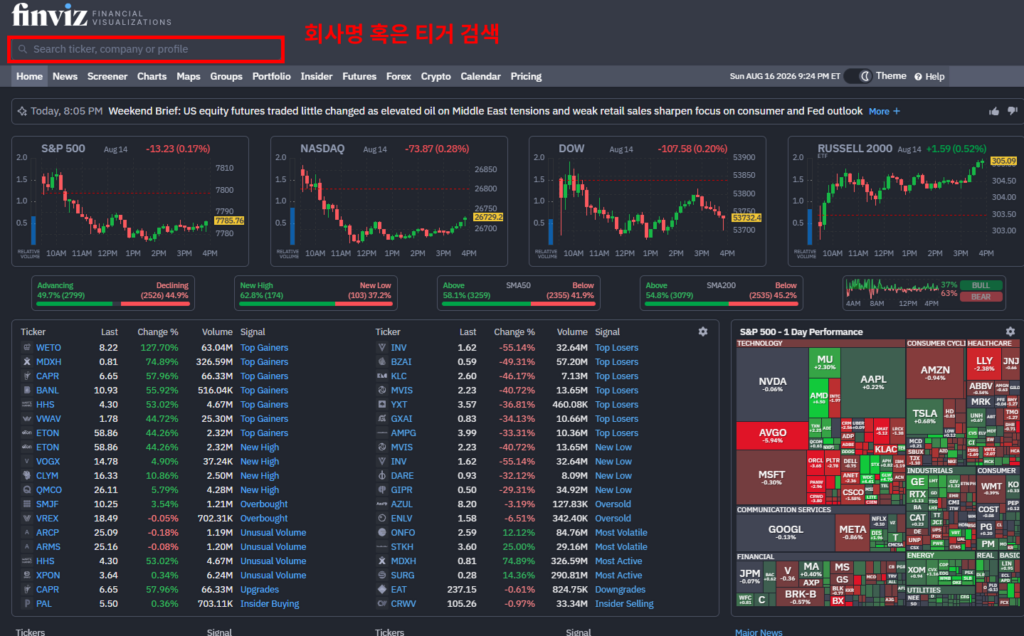This screenshot has height=636, width=1024.
Task: Click the GOOGL tile in heatmap
Action: (786, 532)
